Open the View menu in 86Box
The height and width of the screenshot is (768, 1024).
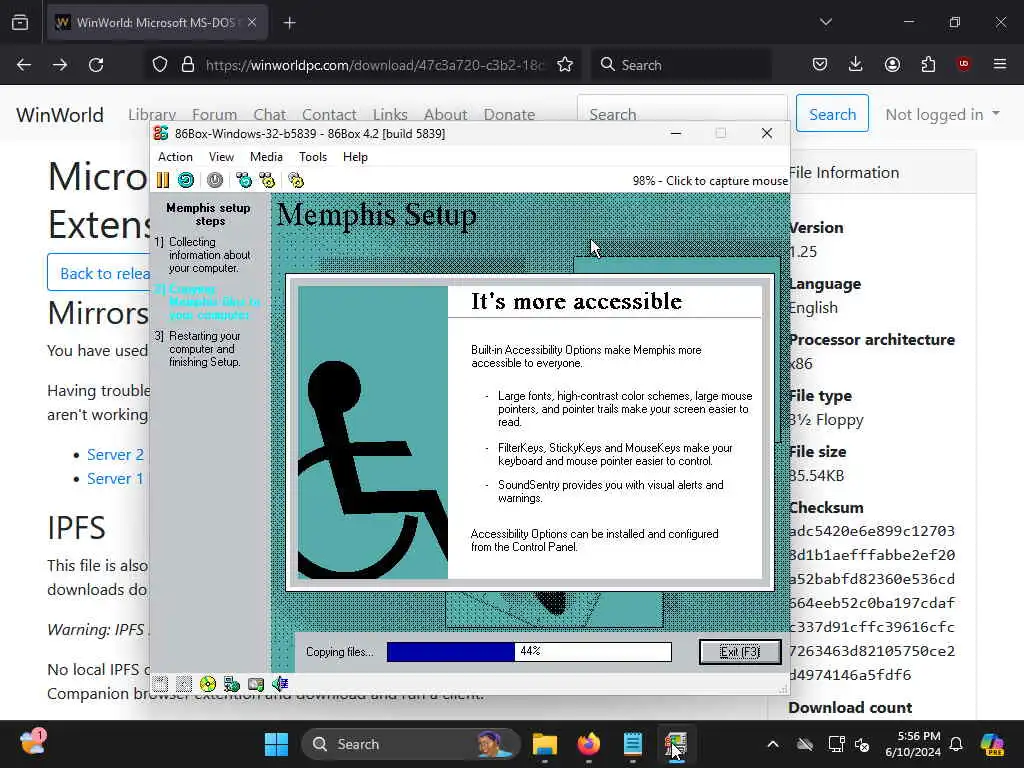coord(221,157)
